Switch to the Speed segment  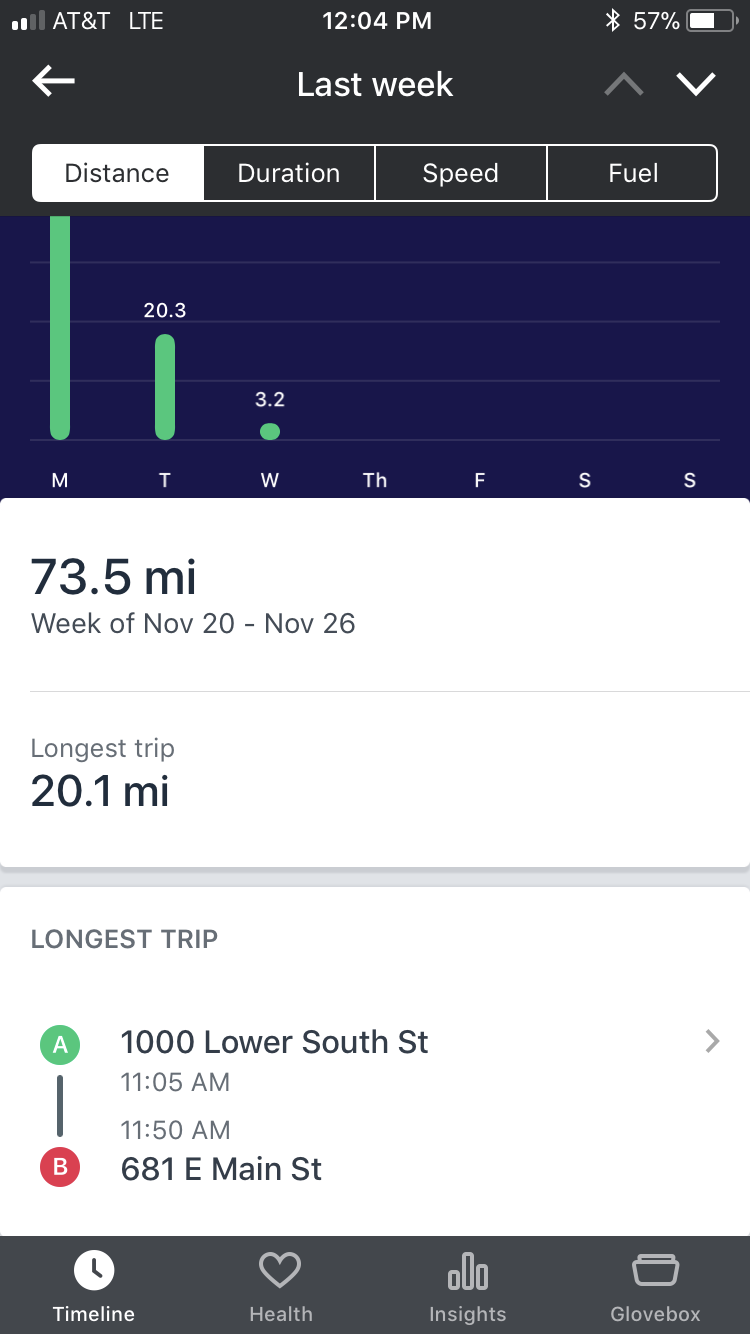tap(461, 173)
